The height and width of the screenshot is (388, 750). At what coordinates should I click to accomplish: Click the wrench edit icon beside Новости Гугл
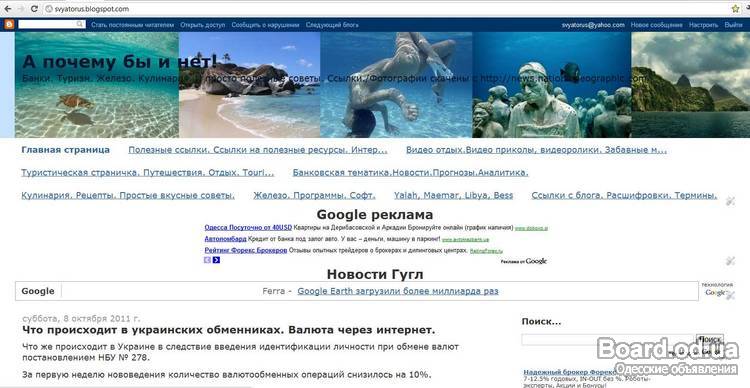tap(730, 296)
